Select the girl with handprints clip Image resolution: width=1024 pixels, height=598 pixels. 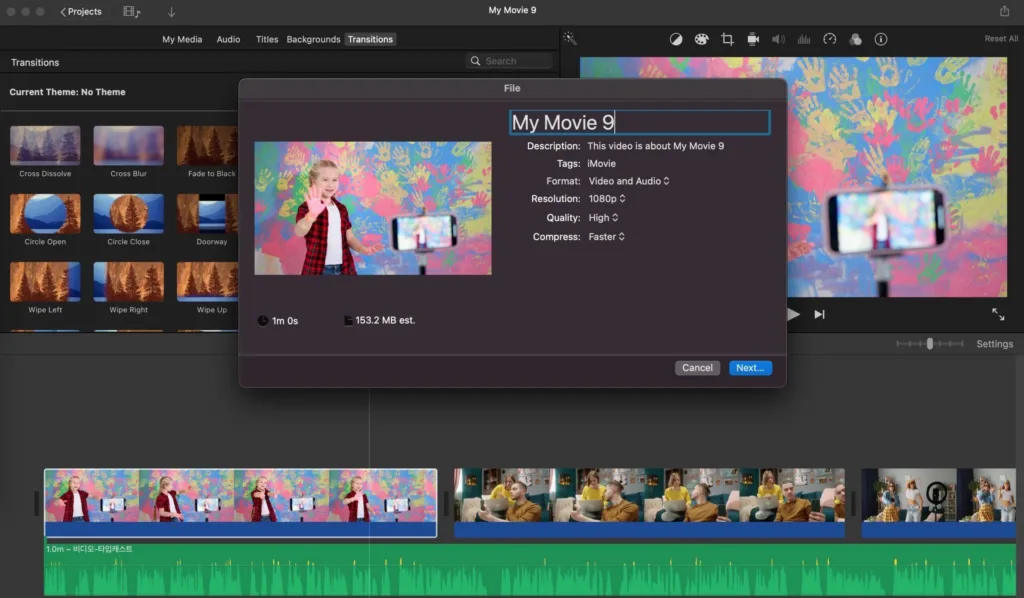[240, 503]
